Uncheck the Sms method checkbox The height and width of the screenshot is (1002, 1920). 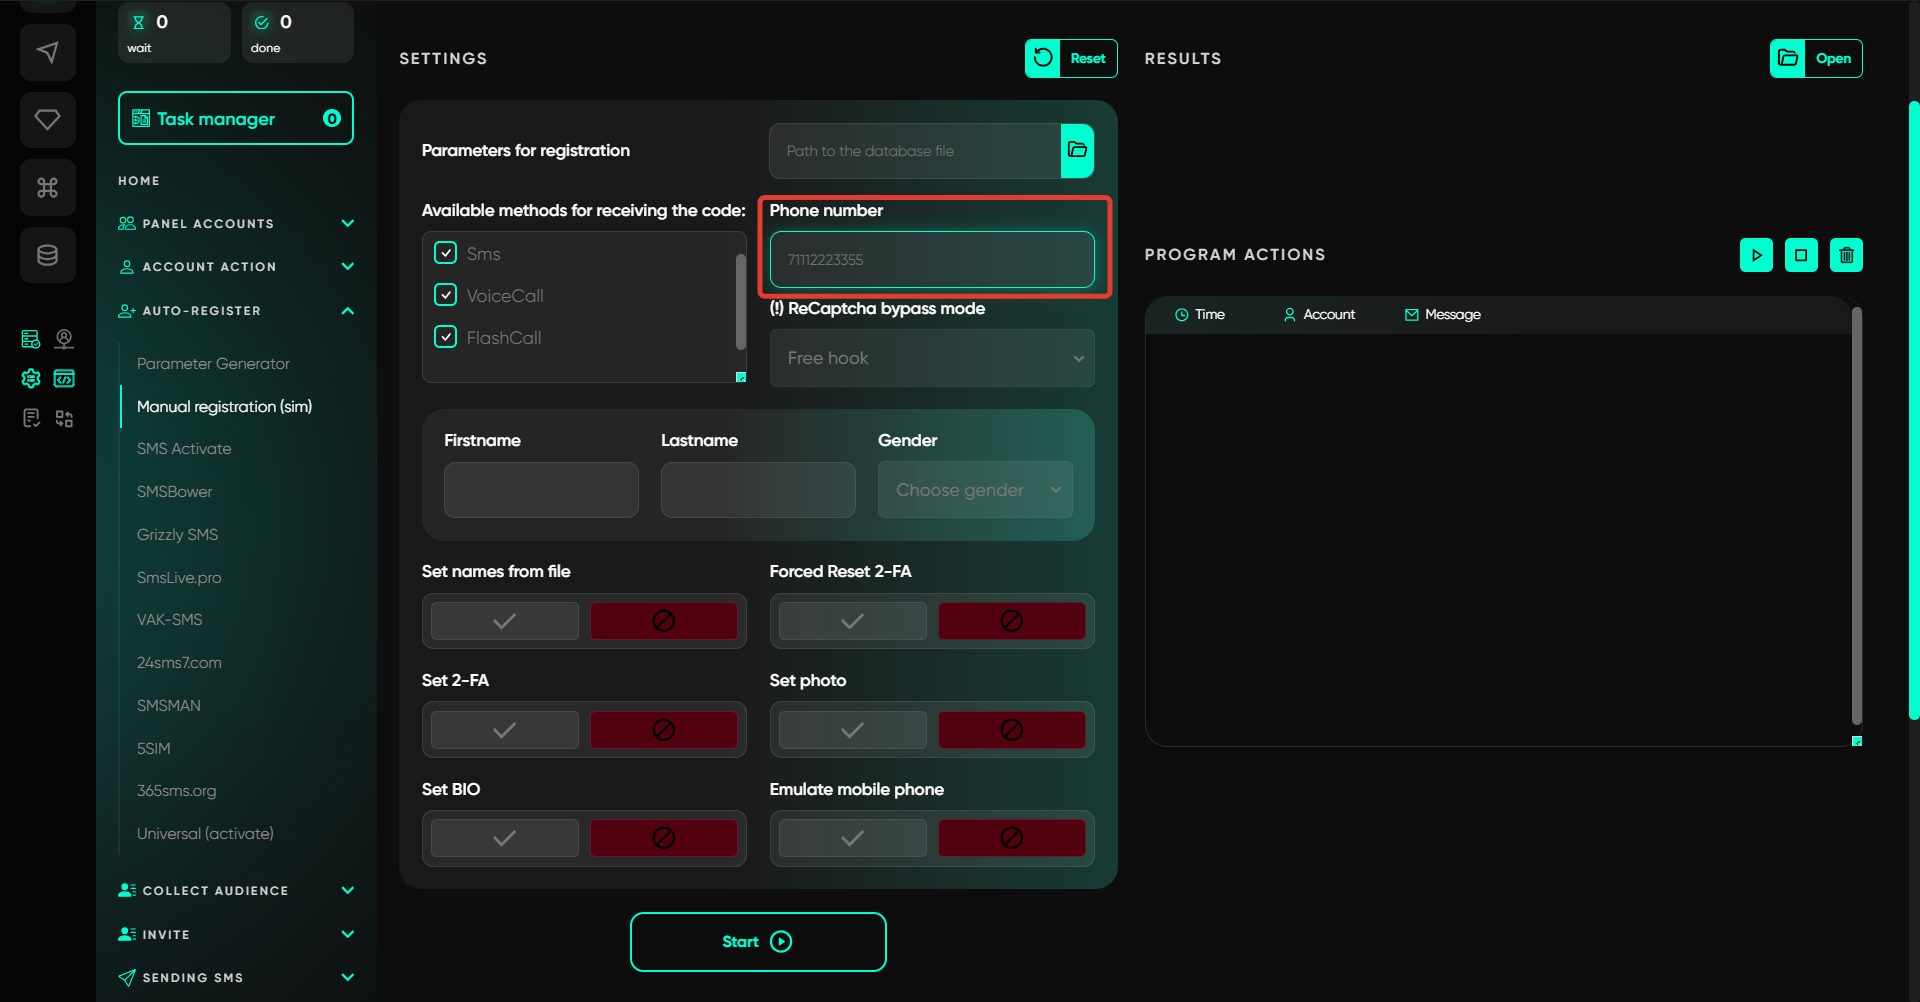[446, 253]
